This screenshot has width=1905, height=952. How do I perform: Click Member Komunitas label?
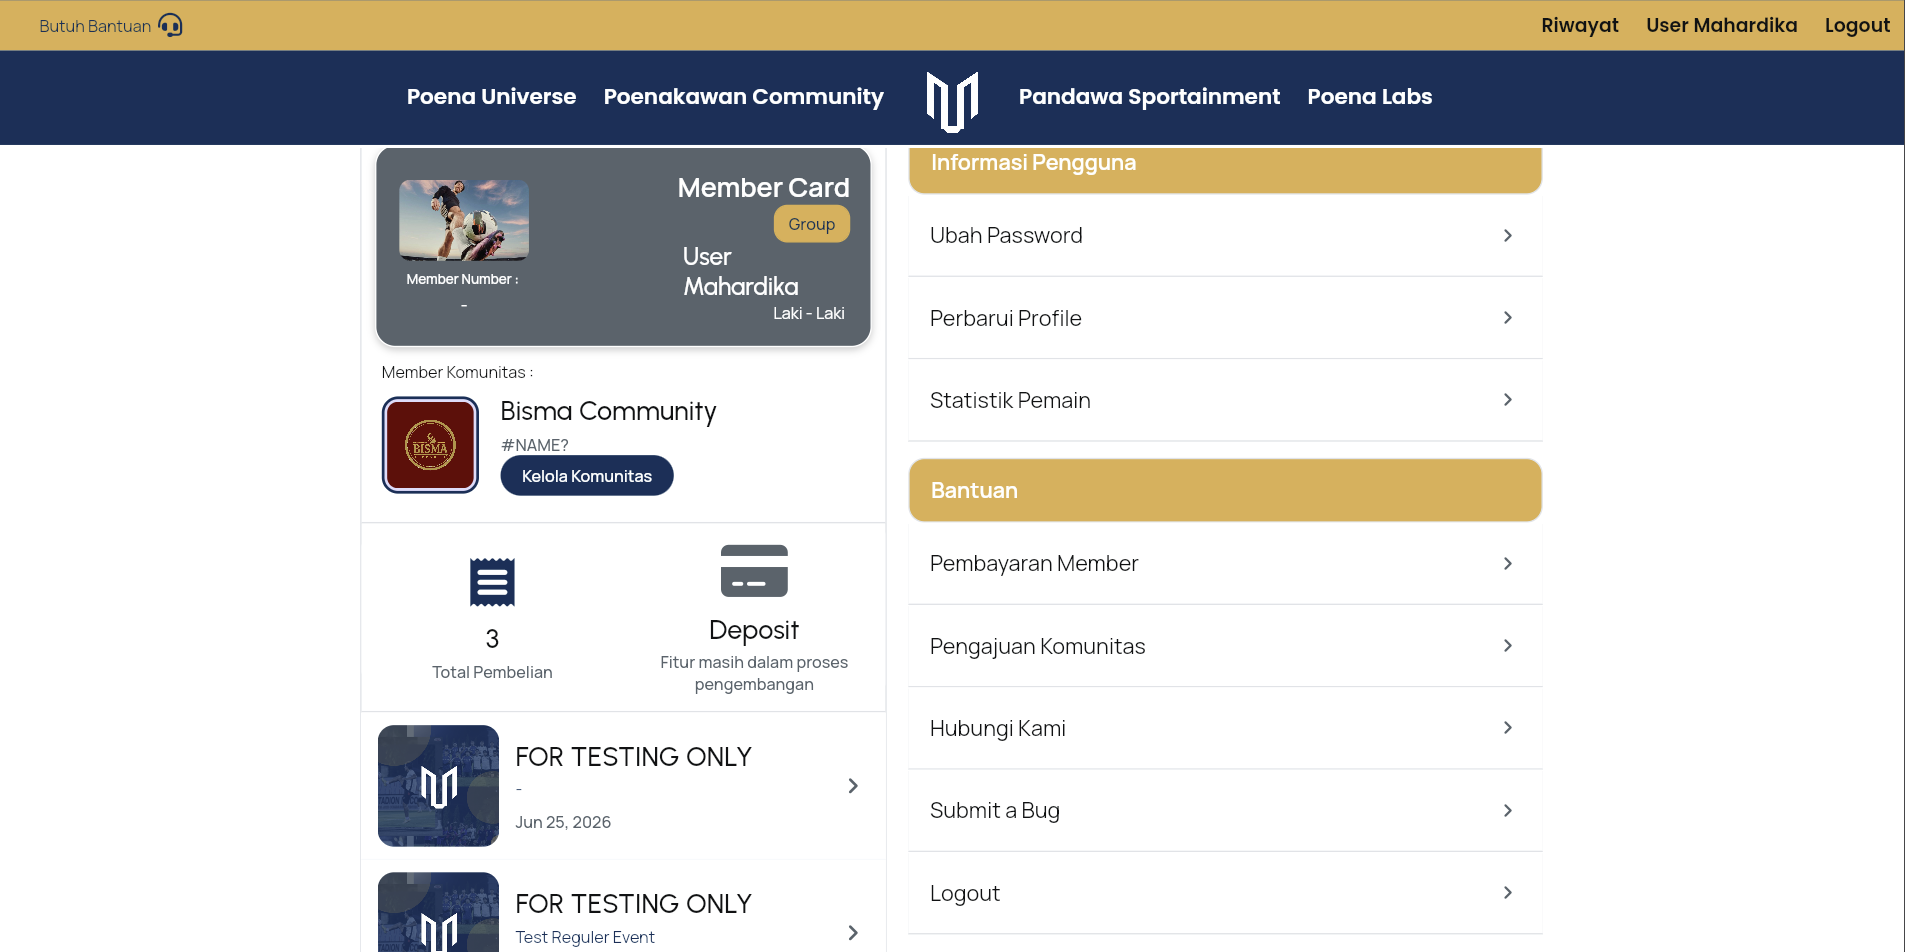point(457,372)
